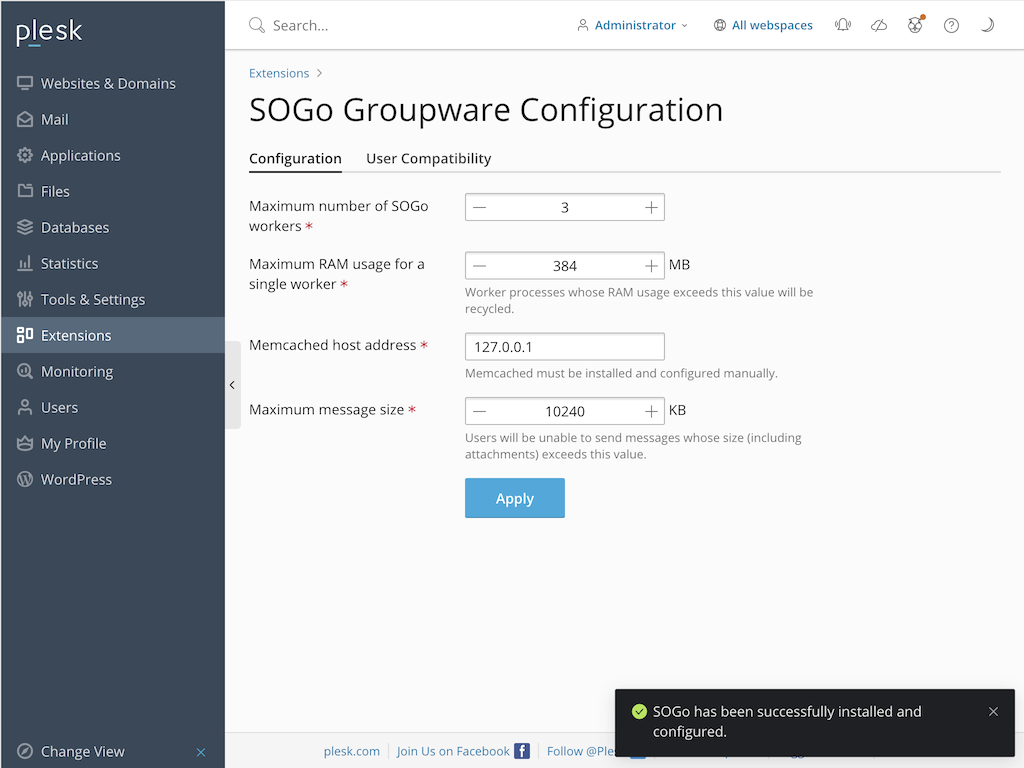Screen dimensions: 1024x768
Task: Open the Plesk learning owl icon
Action: click(915, 25)
